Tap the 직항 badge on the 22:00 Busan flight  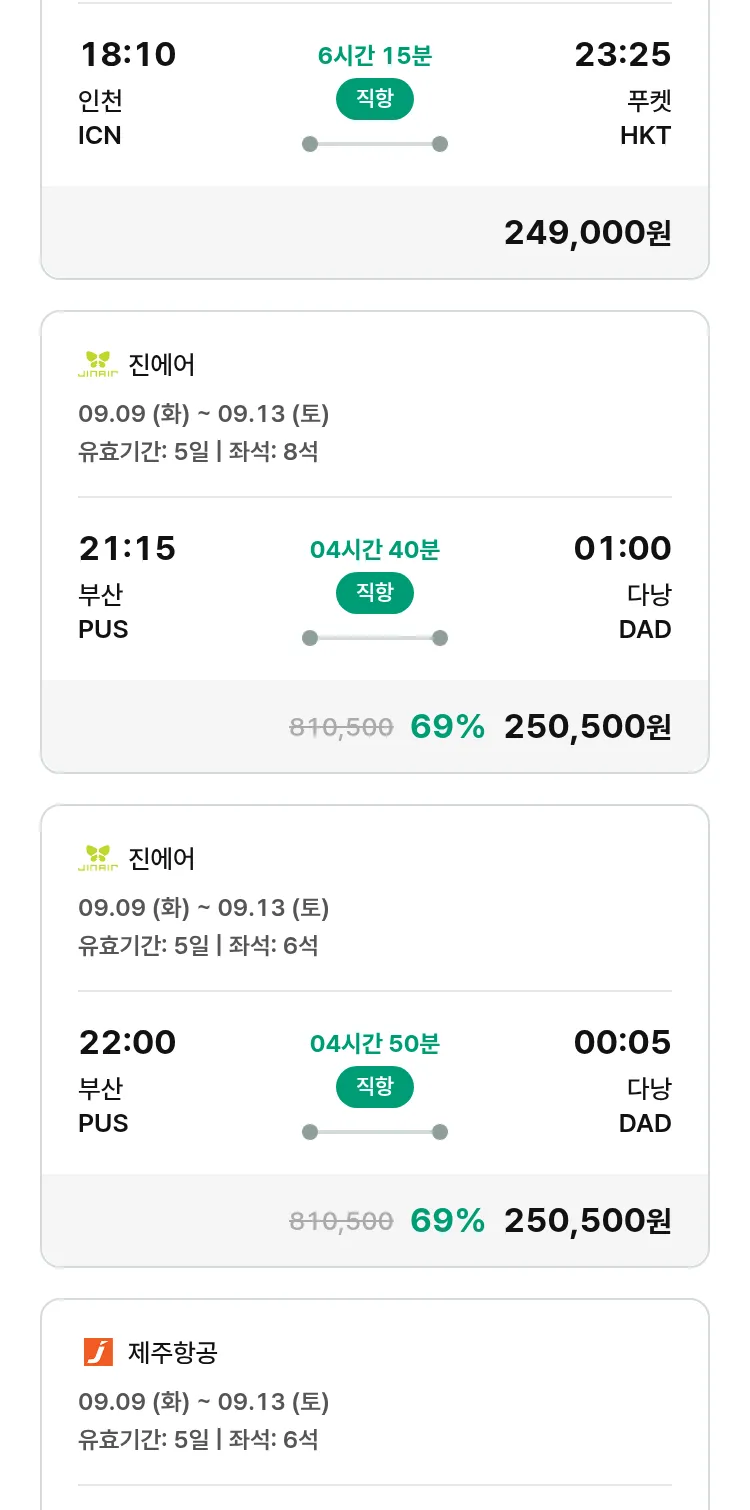tap(374, 1087)
